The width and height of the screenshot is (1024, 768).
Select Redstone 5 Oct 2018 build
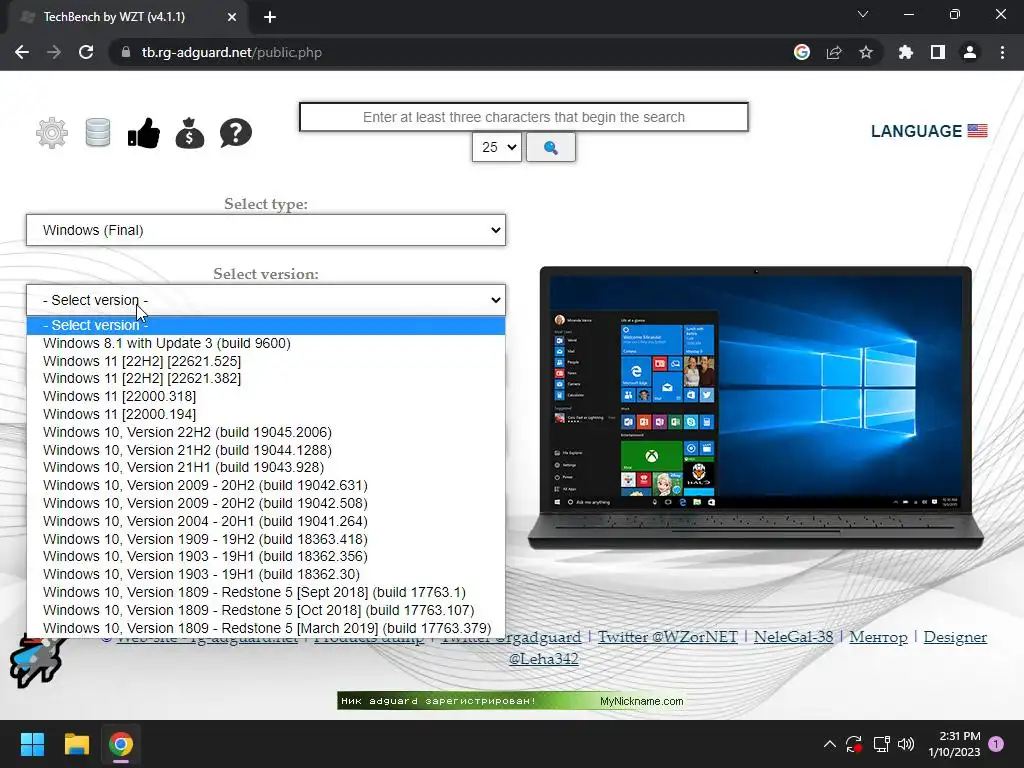tap(266, 610)
